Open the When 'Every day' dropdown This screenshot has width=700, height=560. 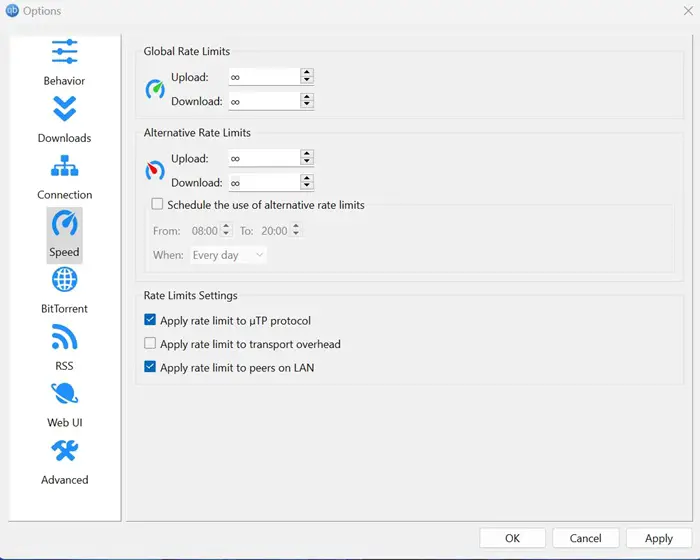click(x=228, y=255)
